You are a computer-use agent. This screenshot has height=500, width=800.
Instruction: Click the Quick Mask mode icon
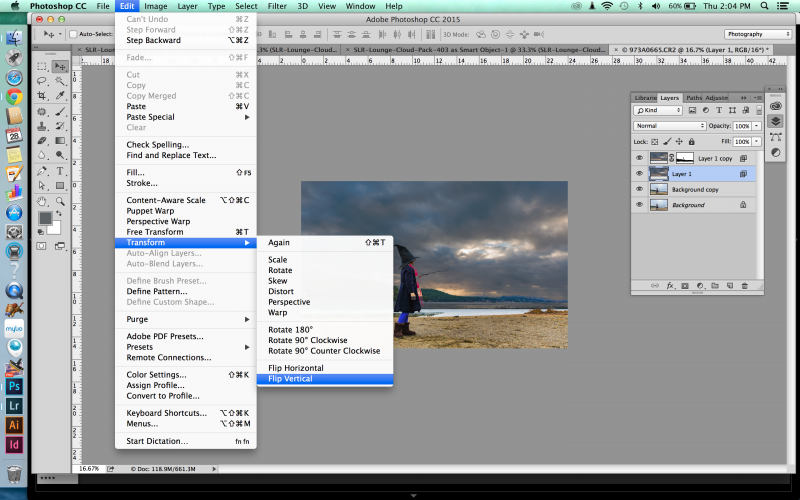click(x=41, y=246)
